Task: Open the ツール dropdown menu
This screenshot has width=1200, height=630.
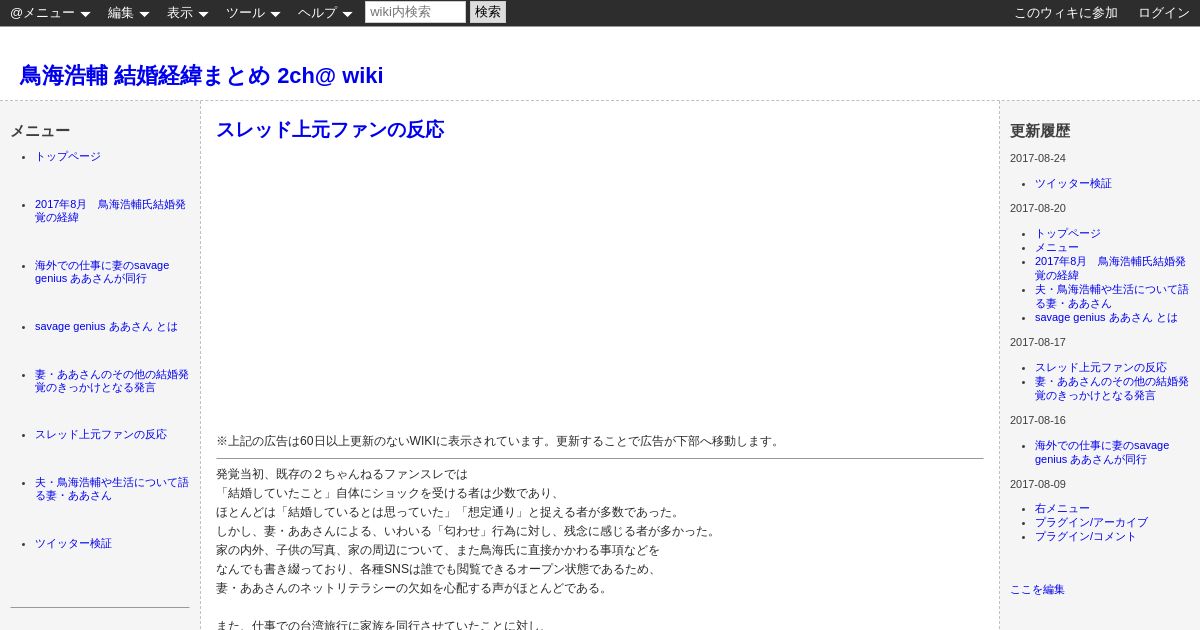Action: tap(253, 13)
